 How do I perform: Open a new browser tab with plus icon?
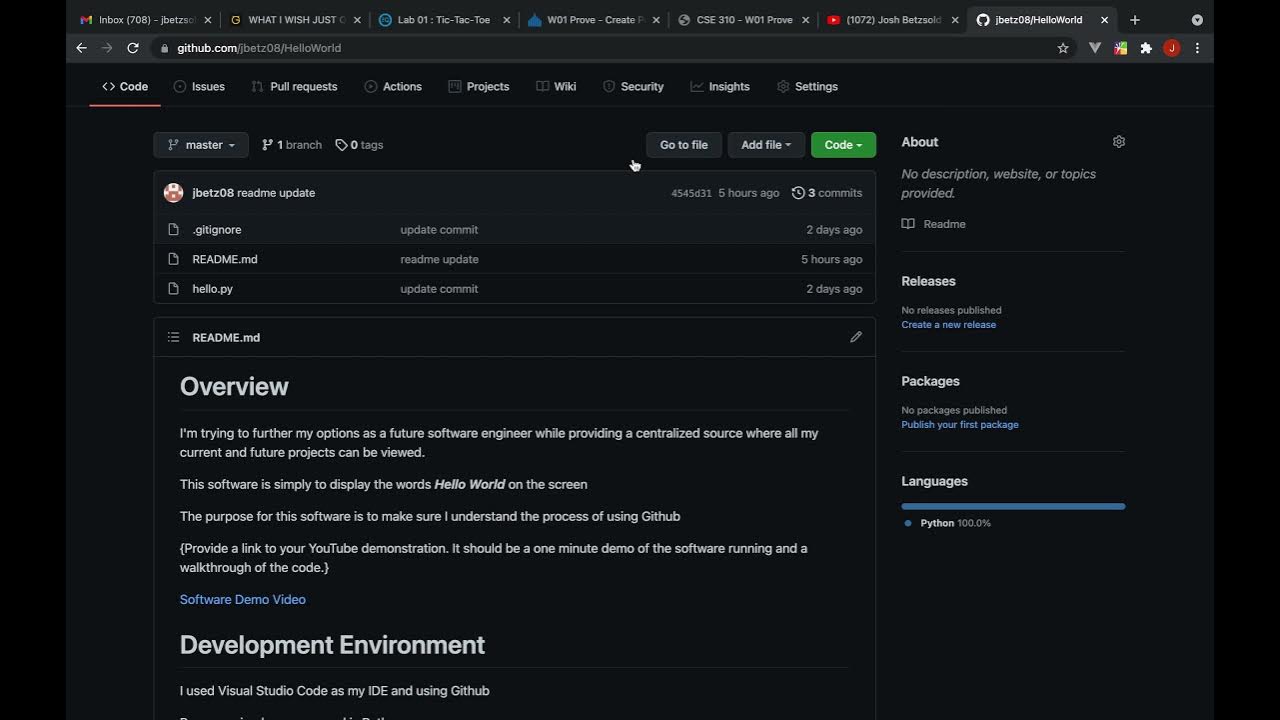coord(1135,20)
